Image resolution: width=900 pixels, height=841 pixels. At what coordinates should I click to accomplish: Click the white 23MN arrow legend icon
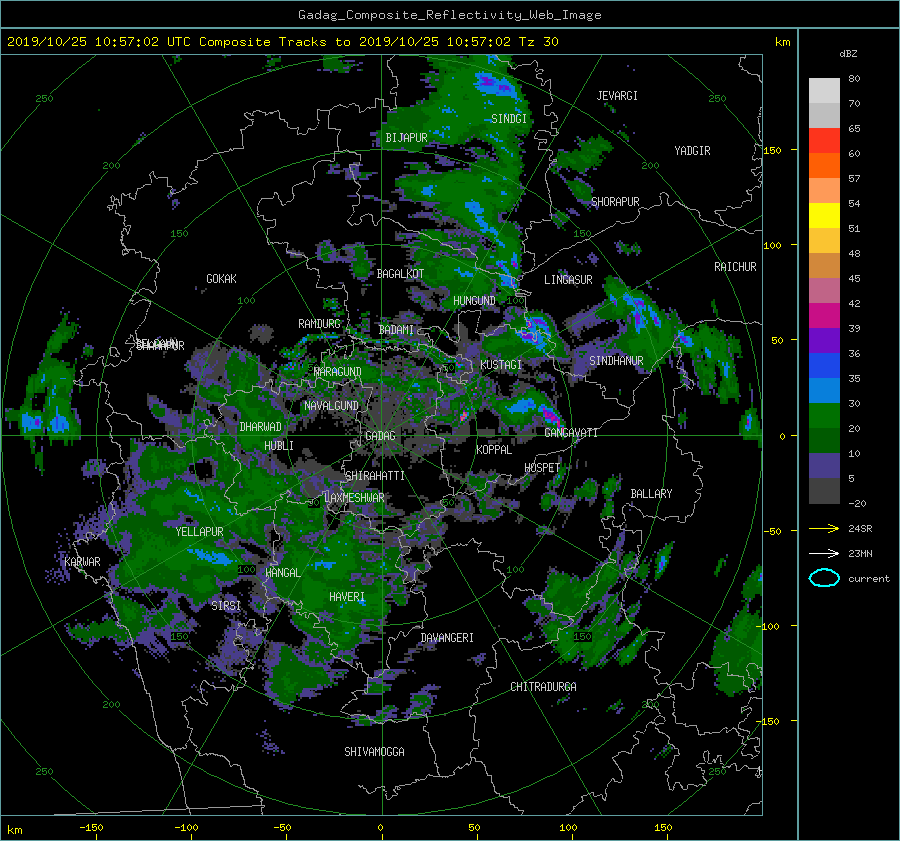pyautogui.click(x=824, y=553)
